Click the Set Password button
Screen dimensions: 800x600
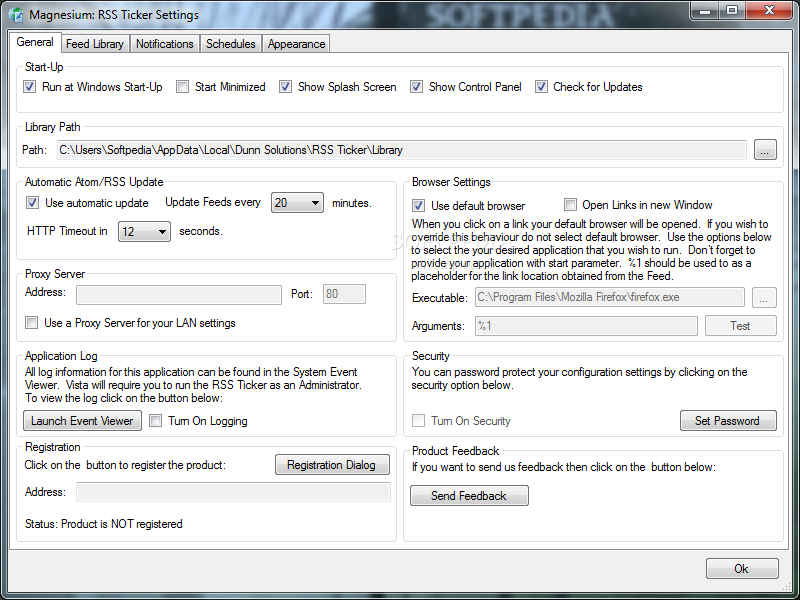728,420
